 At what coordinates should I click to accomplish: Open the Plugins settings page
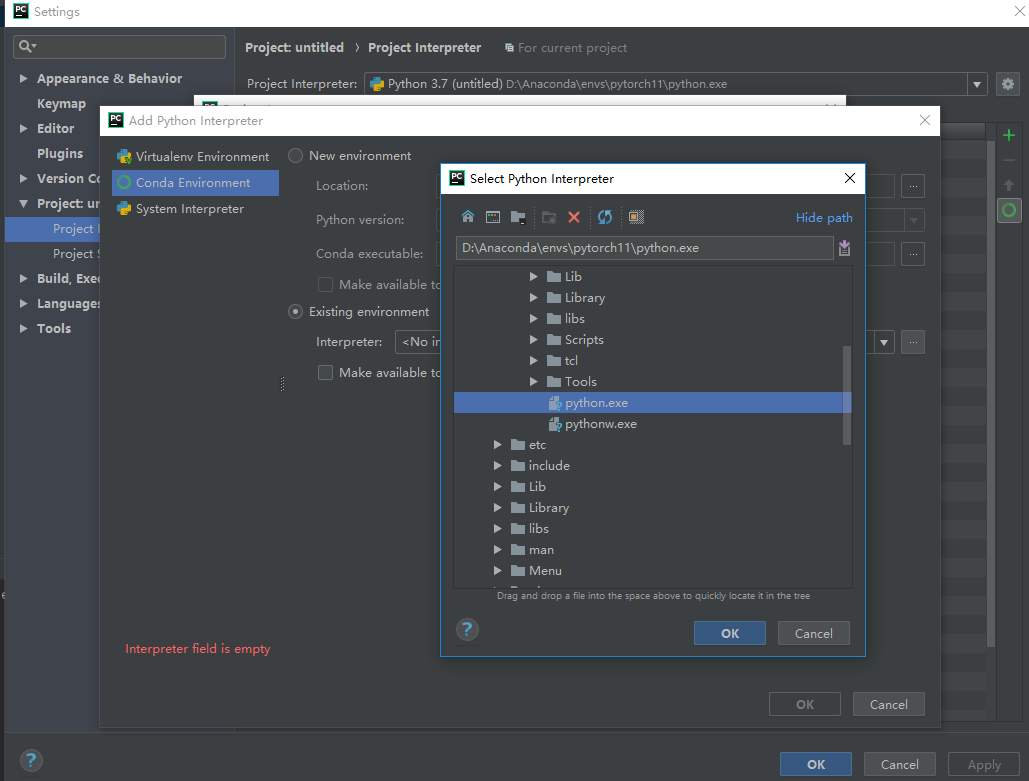(60, 154)
